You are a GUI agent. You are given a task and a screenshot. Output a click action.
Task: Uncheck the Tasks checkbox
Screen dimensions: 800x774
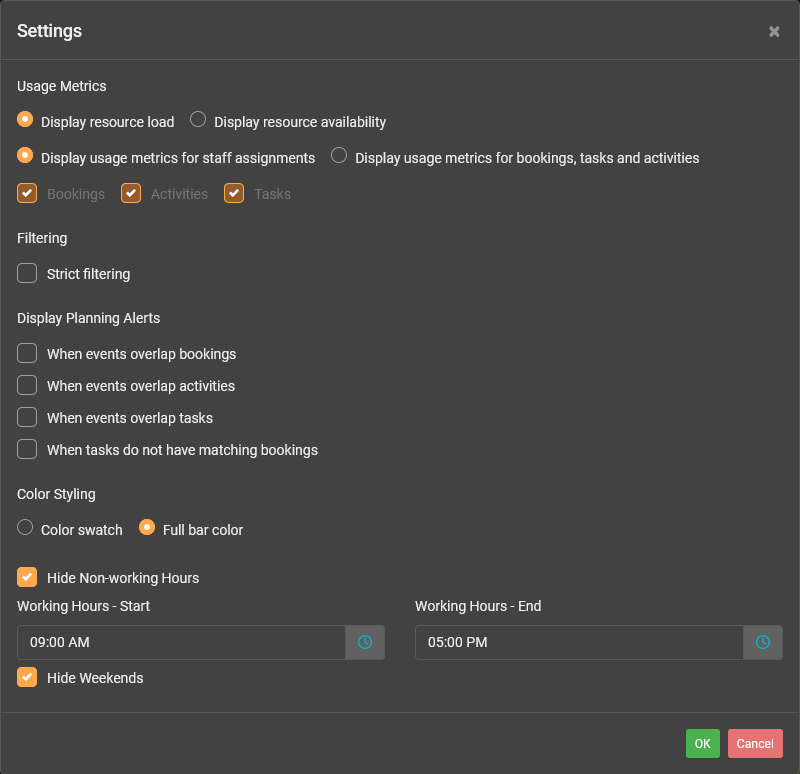point(234,193)
